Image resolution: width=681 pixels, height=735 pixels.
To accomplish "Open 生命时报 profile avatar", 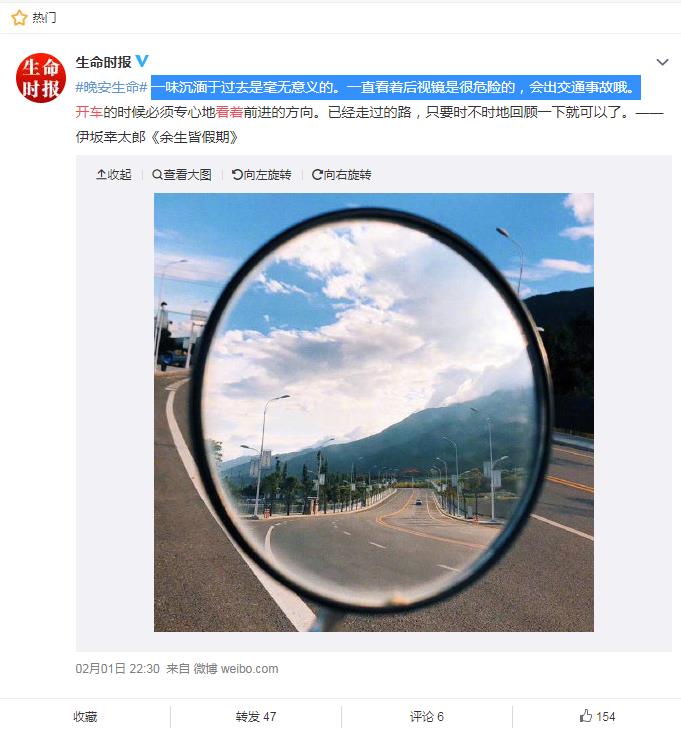I will [41, 78].
